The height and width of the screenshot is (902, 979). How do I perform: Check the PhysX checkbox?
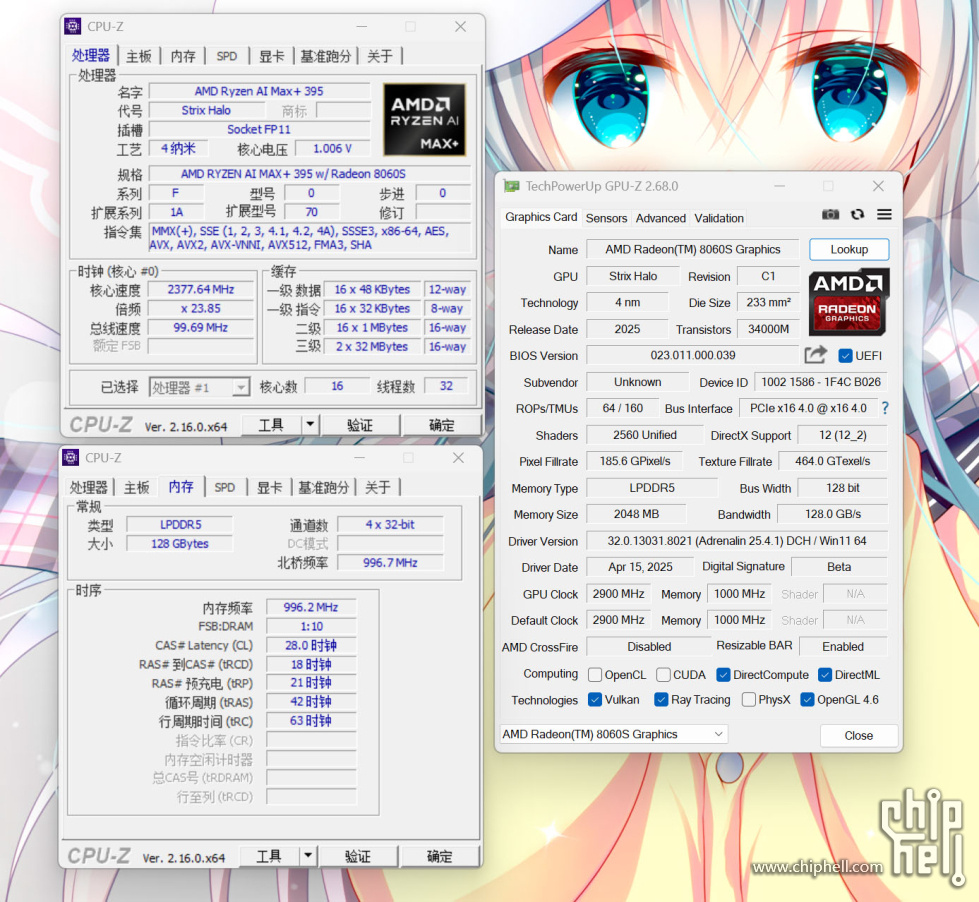[x=748, y=700]
